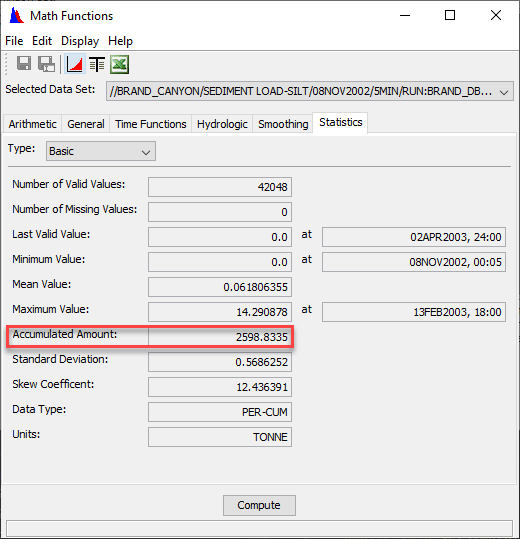Open the File menu
Image resolution: width=520 pixels, height=539 pixels.
pos(14,41)
